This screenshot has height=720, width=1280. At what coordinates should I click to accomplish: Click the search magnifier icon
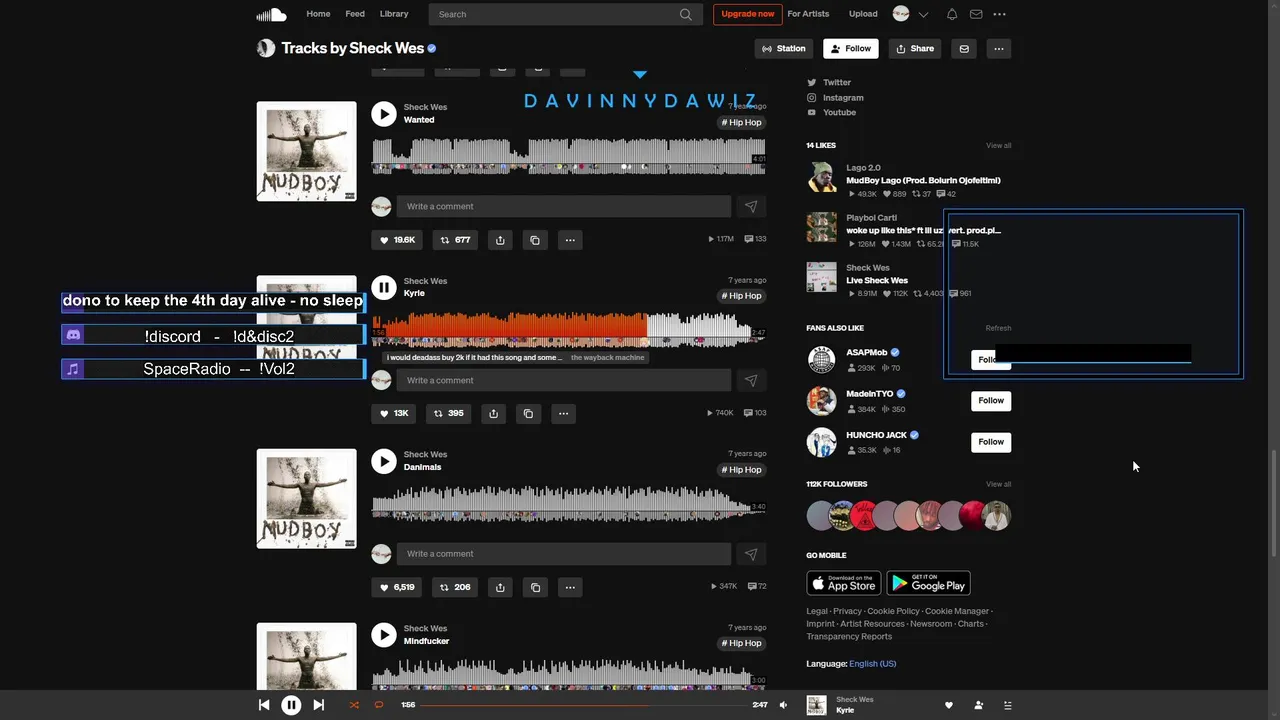(x=686, y=14)
